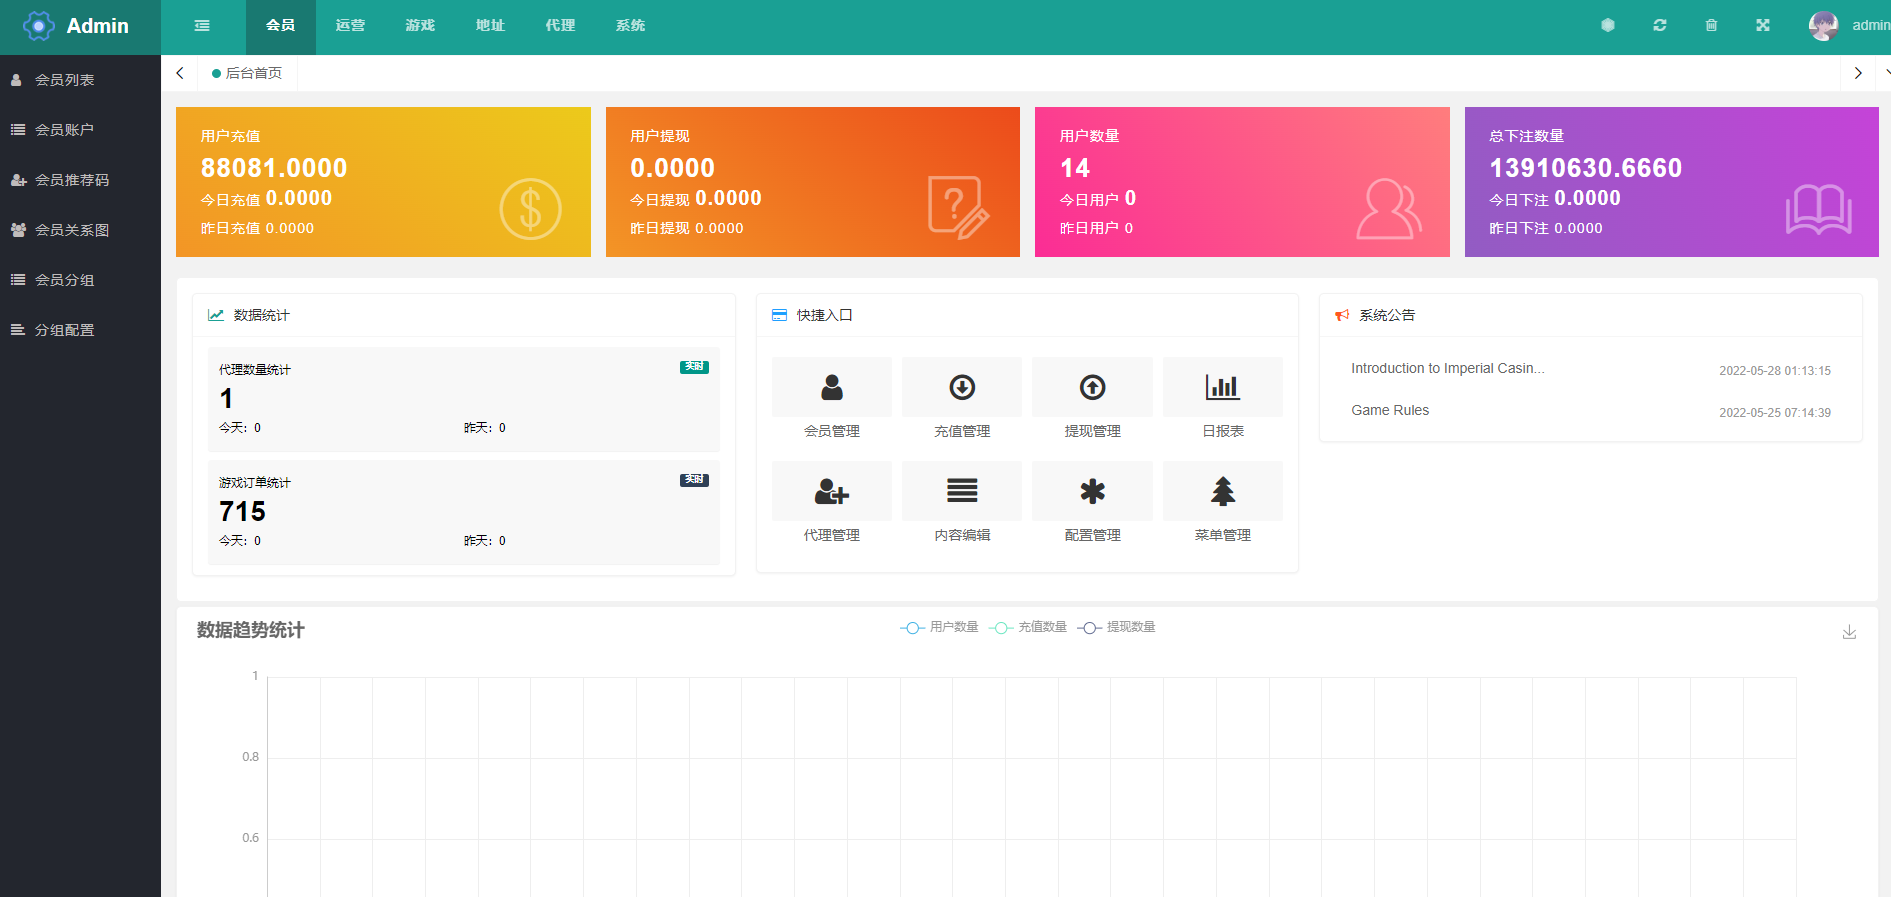Screen dimensions: 1891x897
Task: Toggle 充值数量 legend series in chart
Action: pos(1028,627)
